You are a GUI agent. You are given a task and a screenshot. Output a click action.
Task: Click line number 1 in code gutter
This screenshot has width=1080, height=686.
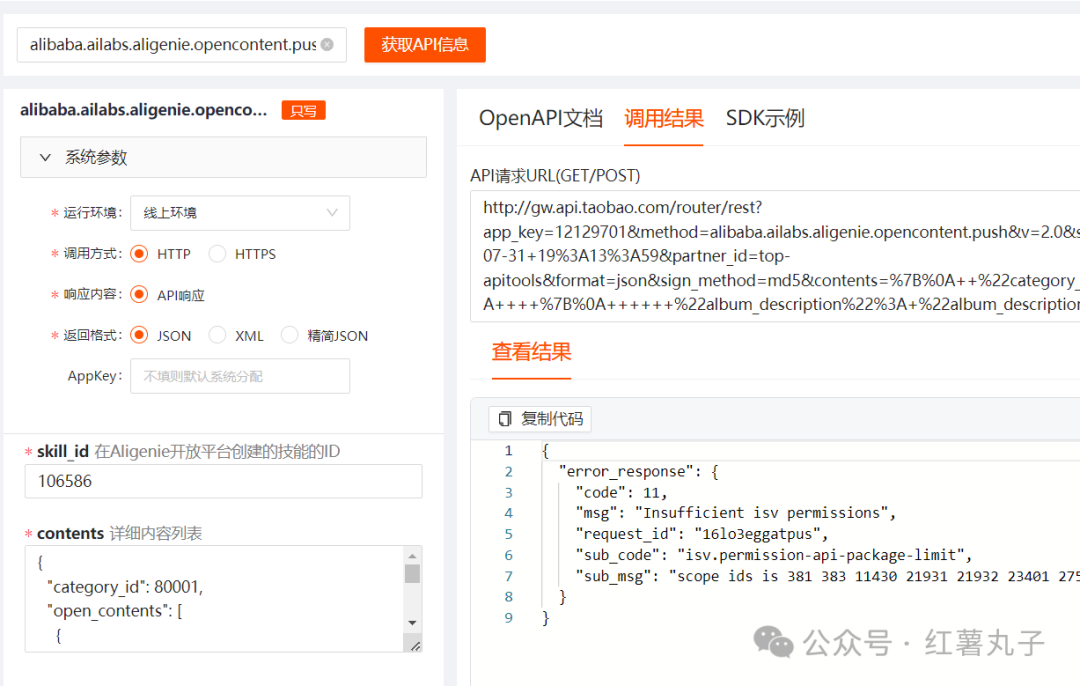[x=508, y=450]
